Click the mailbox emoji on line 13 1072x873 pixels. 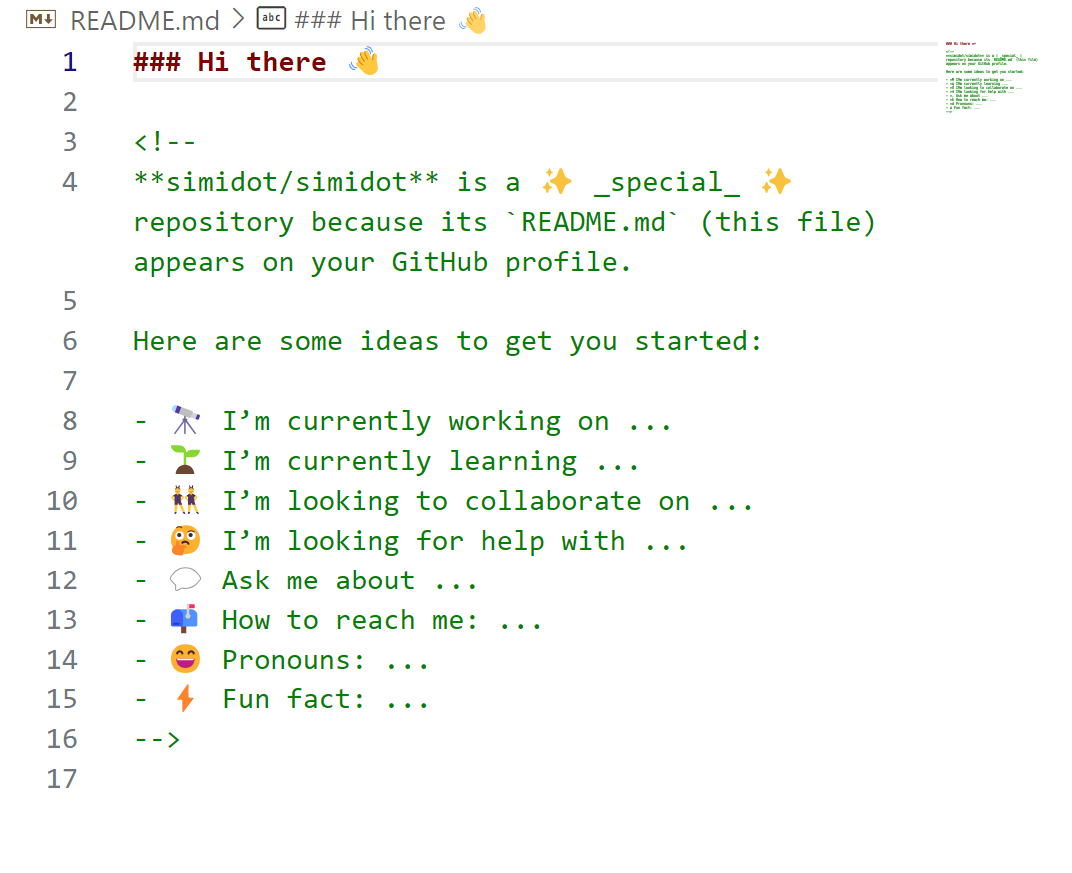[184, 620]
